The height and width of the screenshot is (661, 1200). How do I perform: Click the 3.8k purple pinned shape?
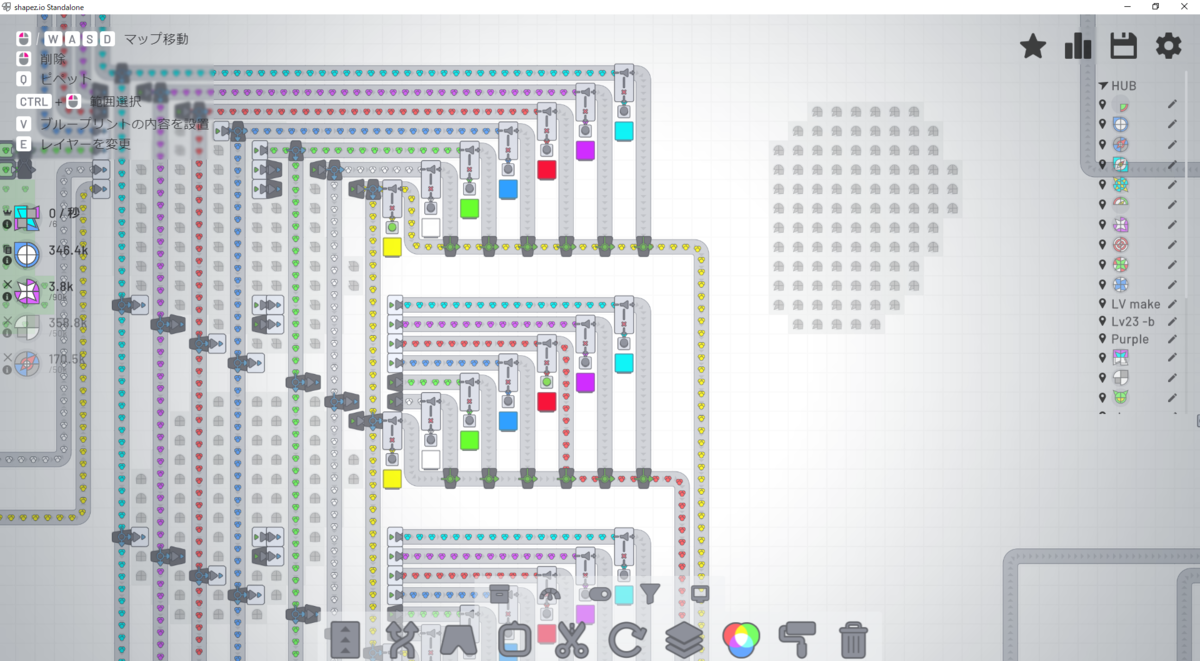[x=27, y=291]
